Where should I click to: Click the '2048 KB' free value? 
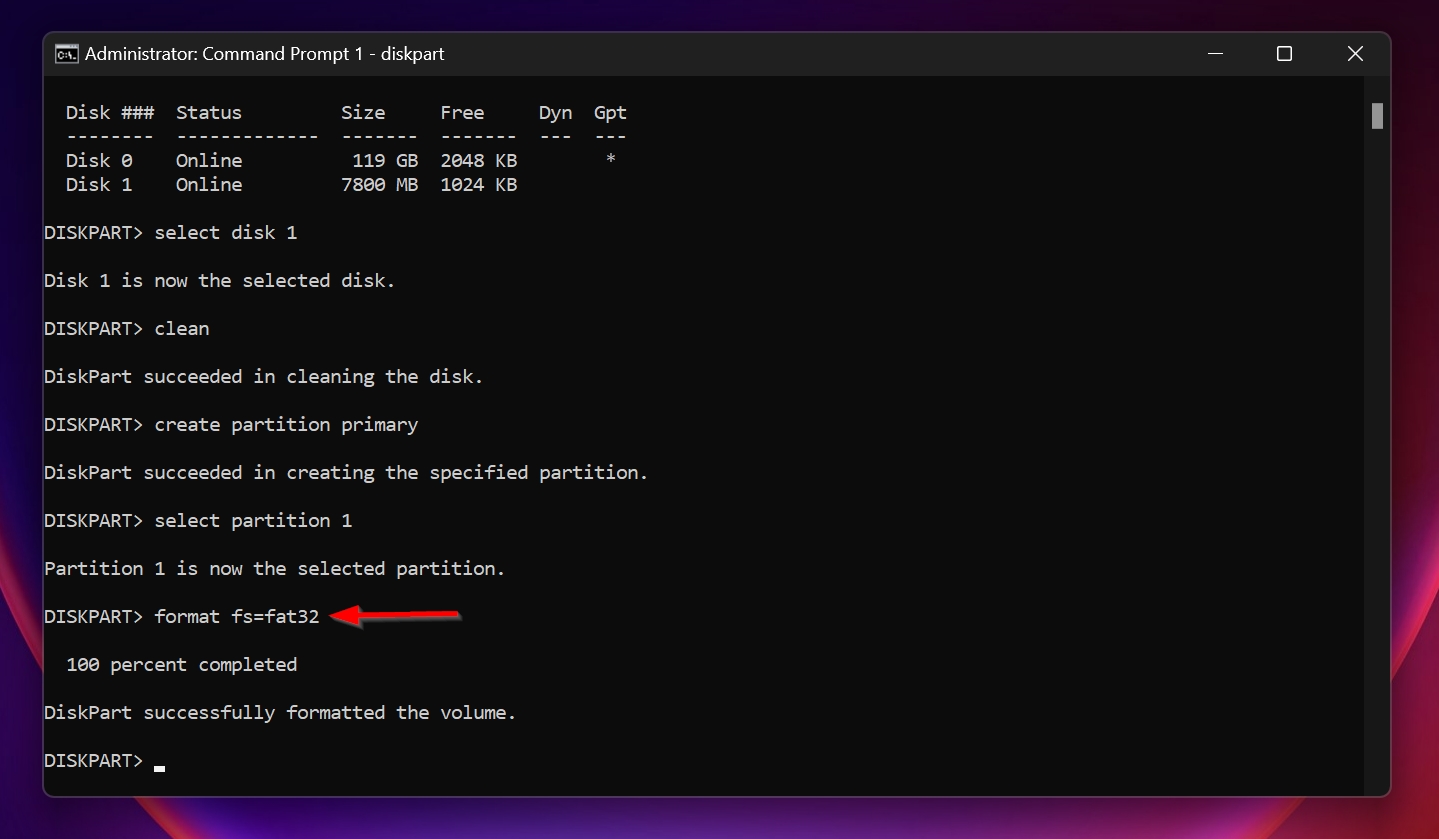[479, 161]
